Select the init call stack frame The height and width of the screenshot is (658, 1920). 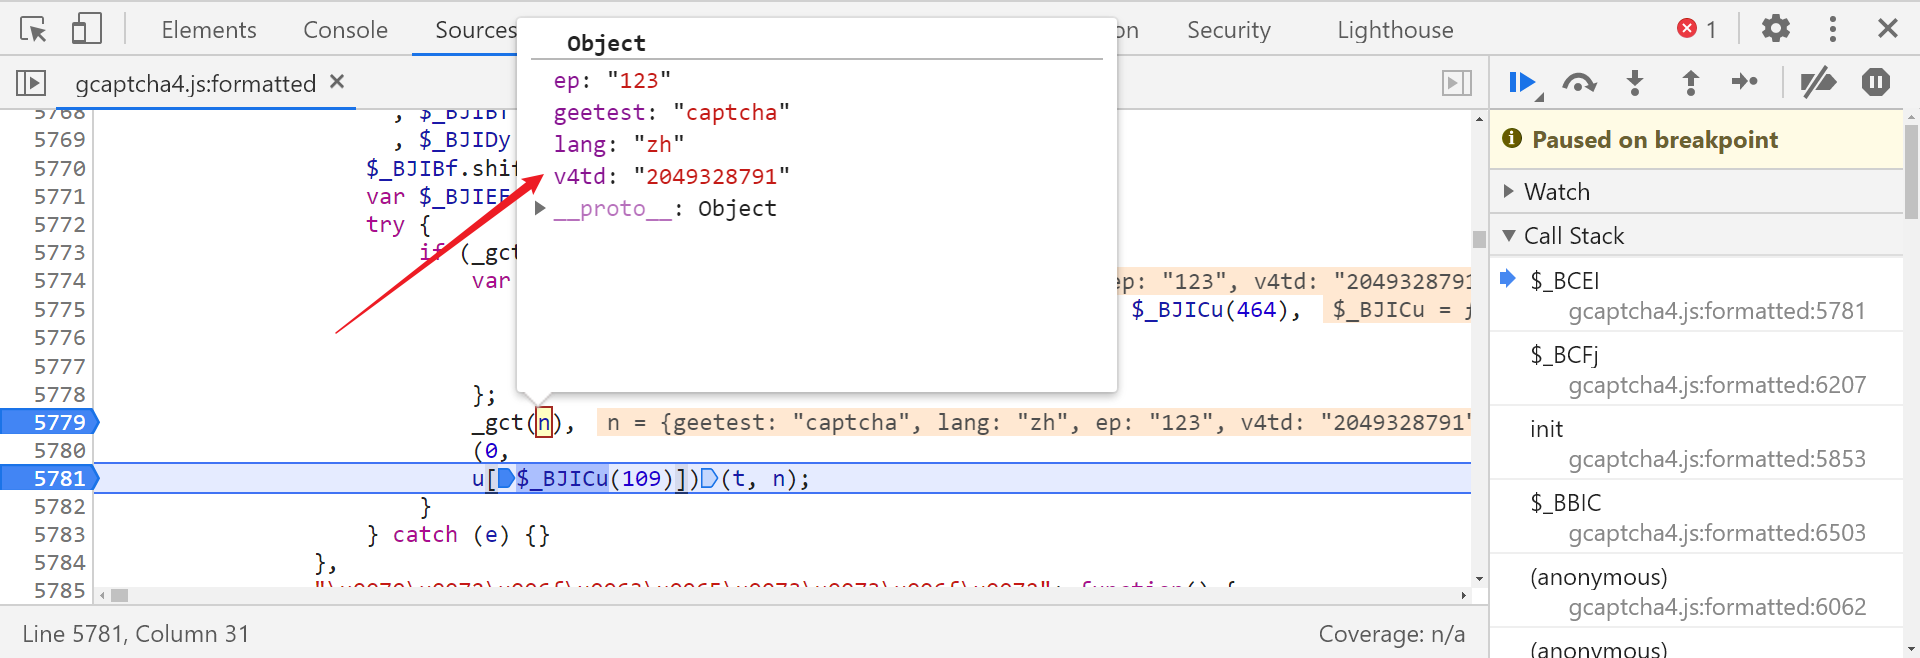coord(1695,443)
